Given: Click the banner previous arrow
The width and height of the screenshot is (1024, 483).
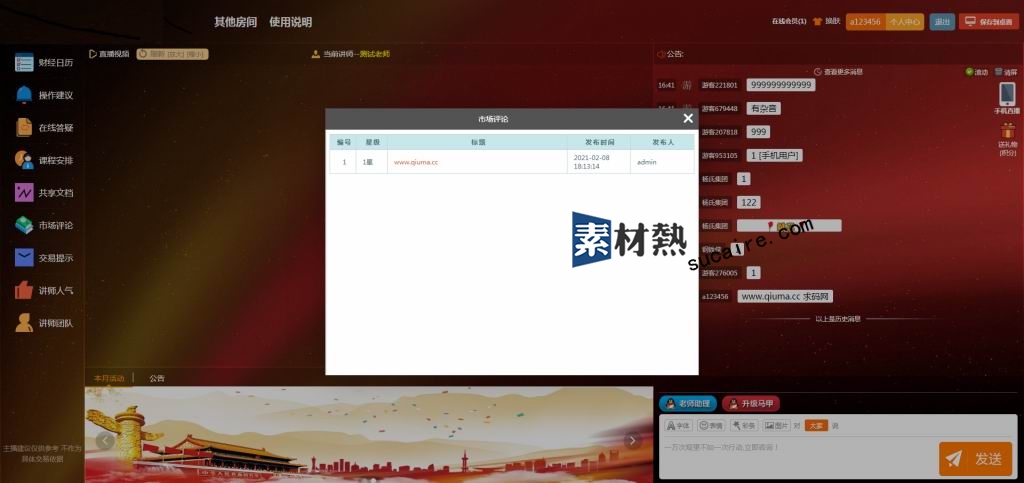Looking at the screenshot, I should [105, 441].
